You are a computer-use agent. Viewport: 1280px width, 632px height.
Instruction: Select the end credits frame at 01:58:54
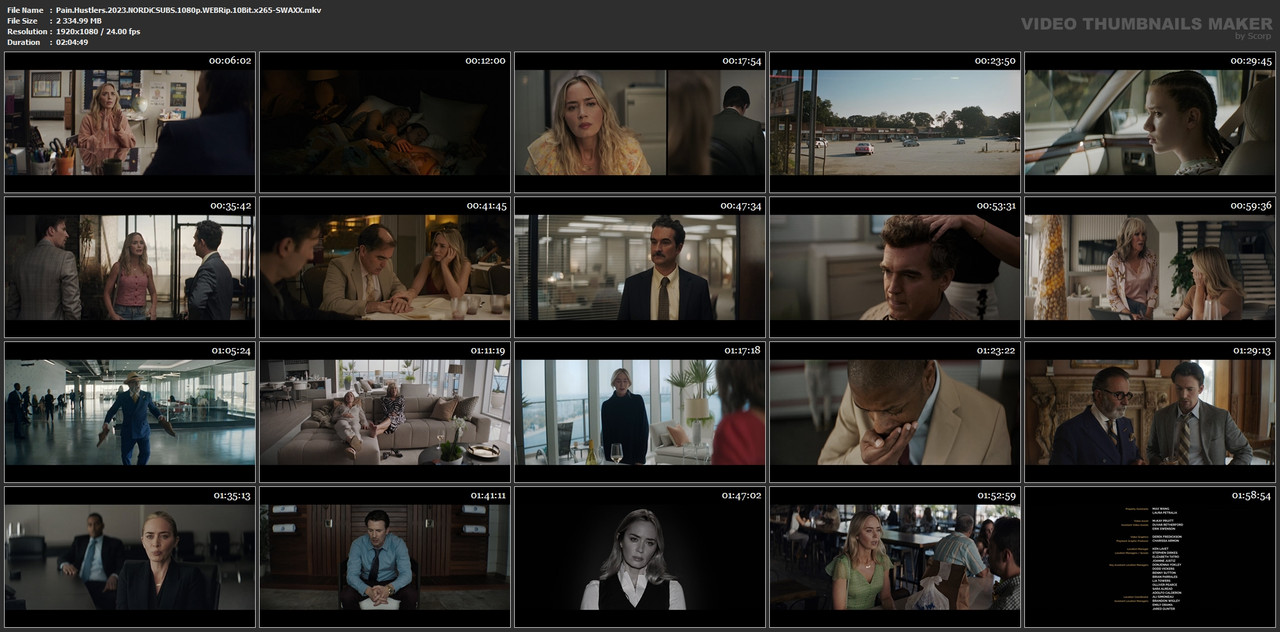(x=1150, y=557)
